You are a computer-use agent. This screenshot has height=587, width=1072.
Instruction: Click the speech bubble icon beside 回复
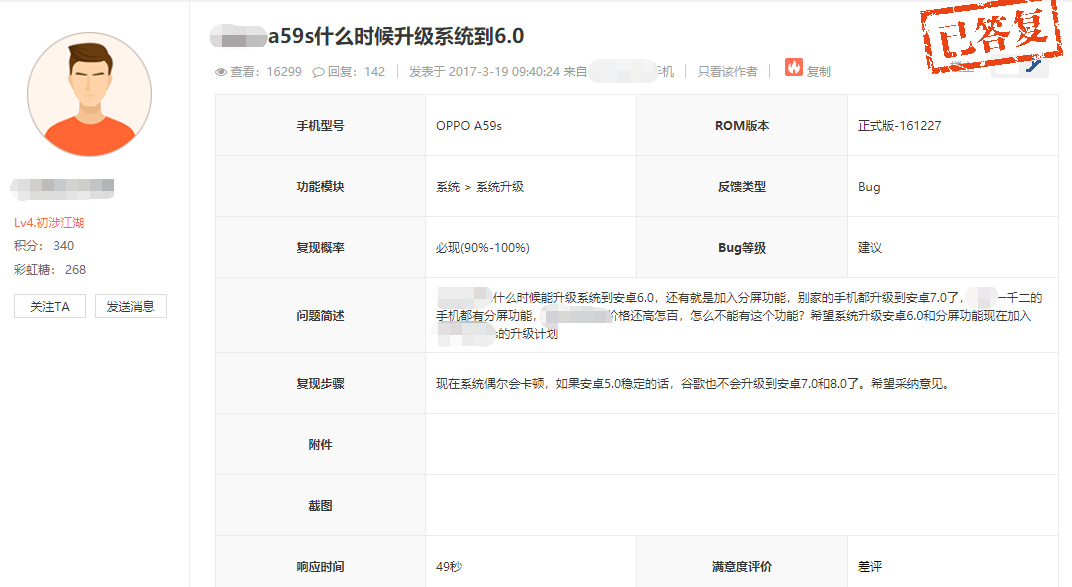pos(318,72)
